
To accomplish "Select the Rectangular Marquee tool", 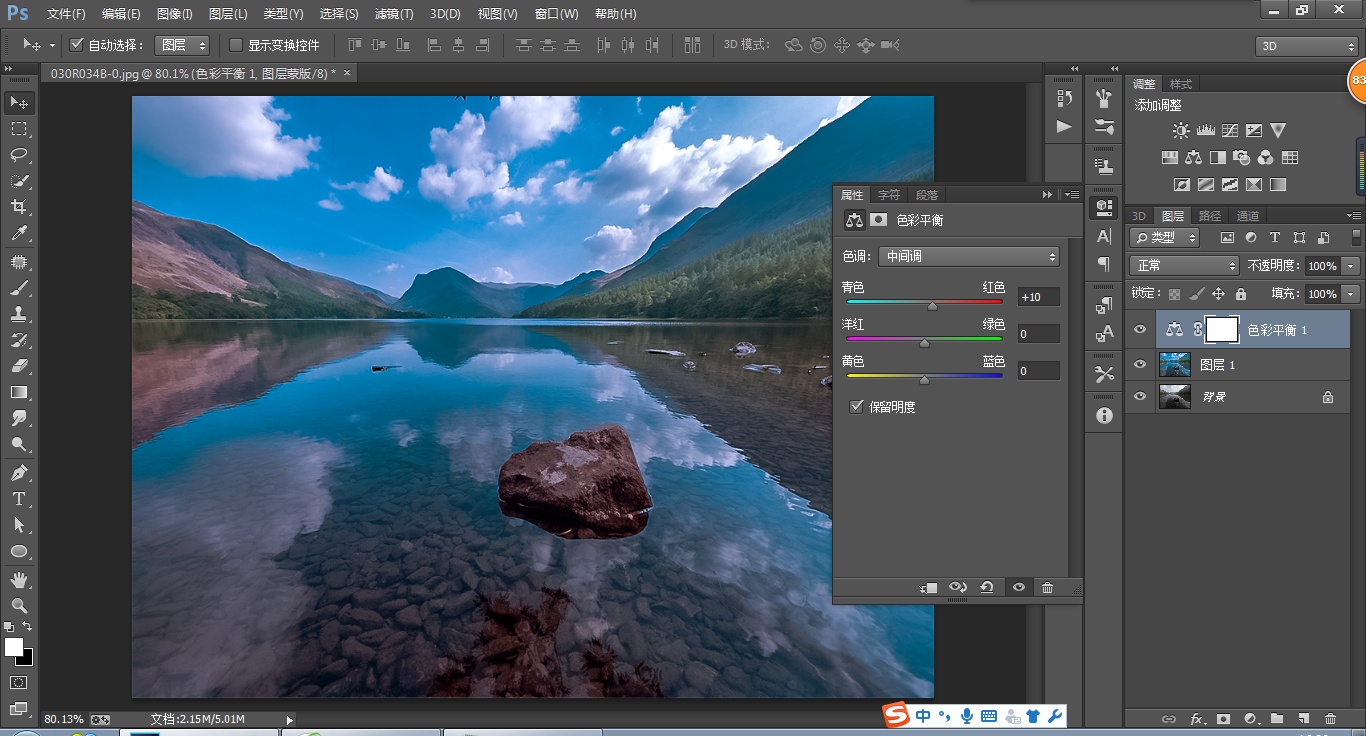I will 19,129.
